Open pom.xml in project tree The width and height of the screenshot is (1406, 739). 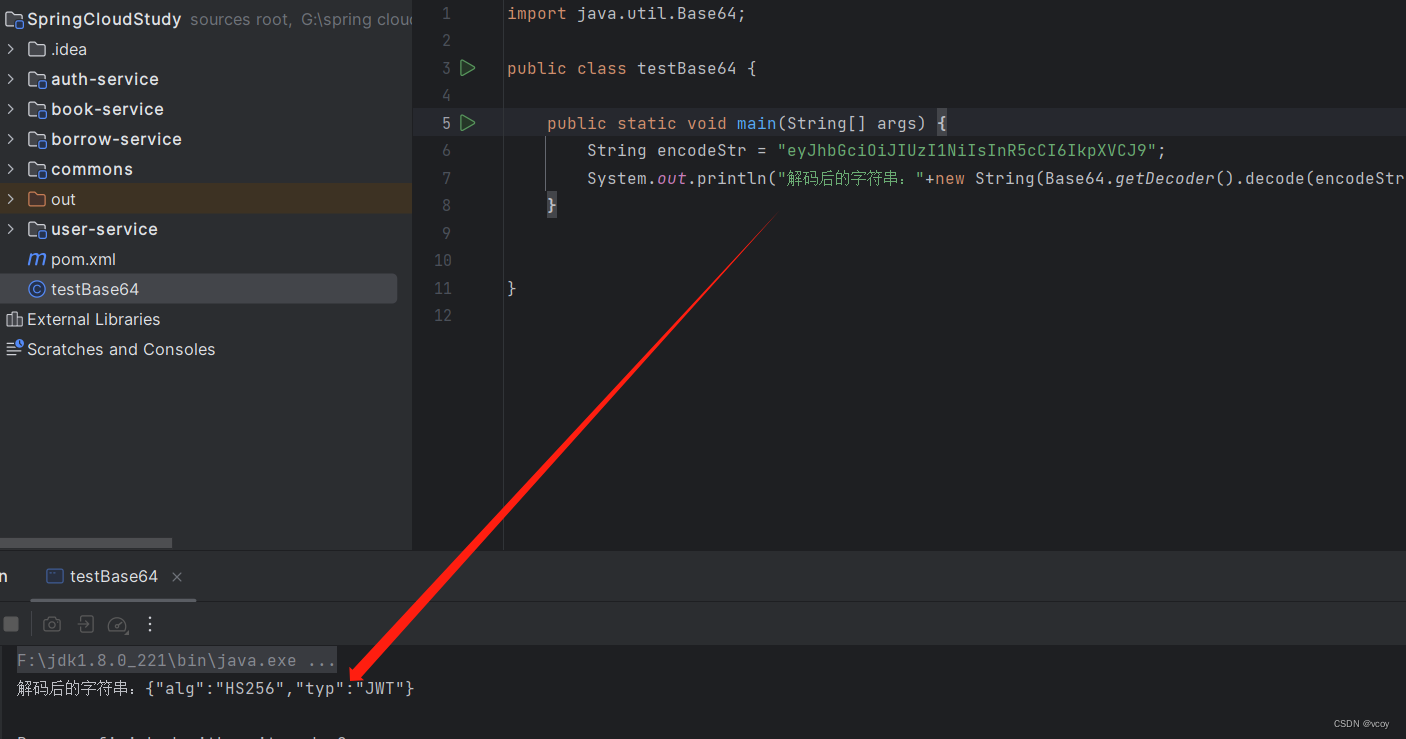[x=83, y=259]
